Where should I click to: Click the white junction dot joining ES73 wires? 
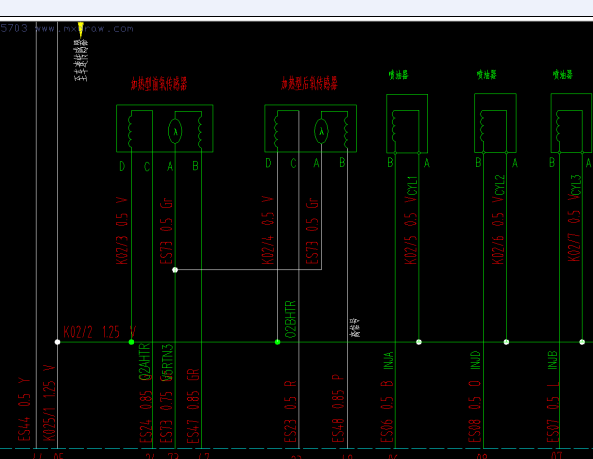pyautogui.click(x=175, y=270)
